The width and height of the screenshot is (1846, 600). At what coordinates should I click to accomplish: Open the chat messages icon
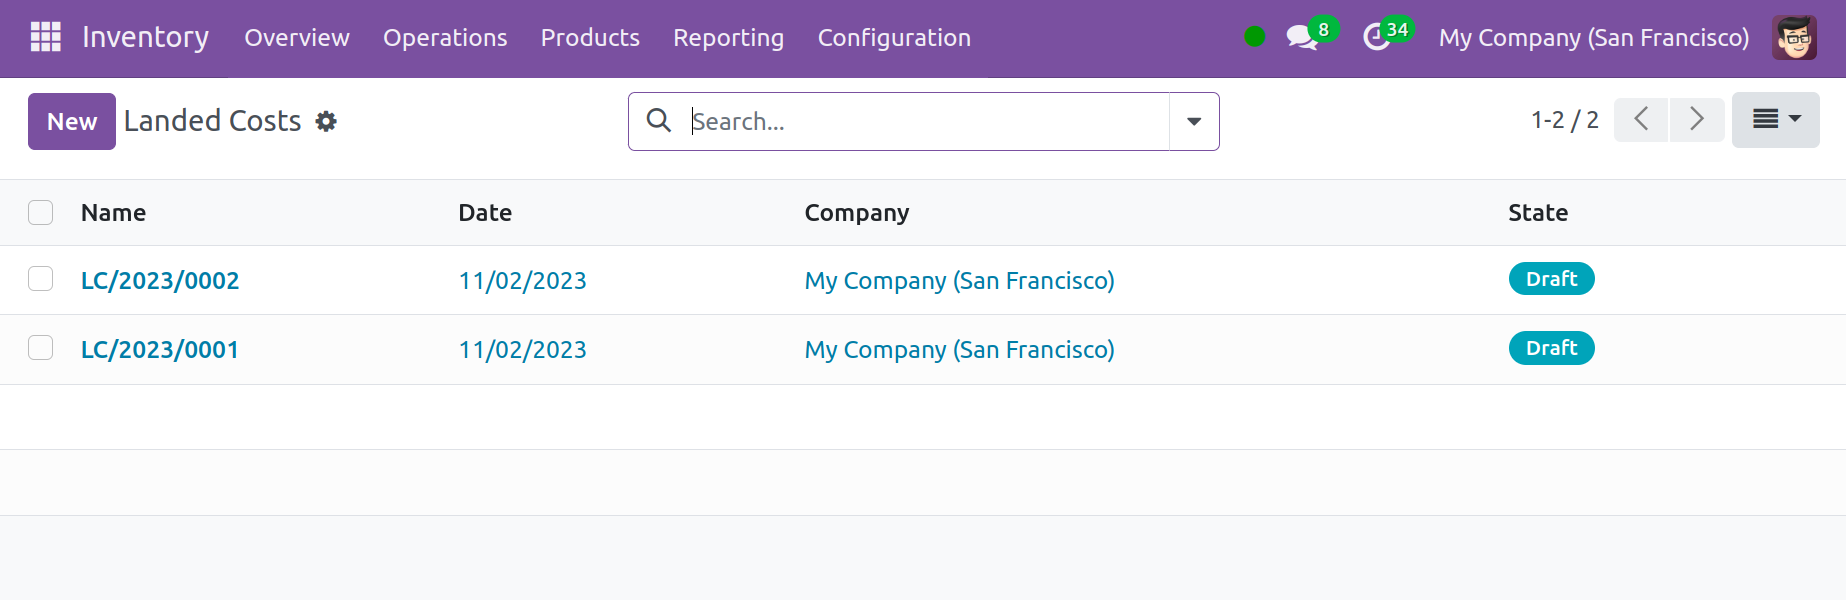(1301, 38)
